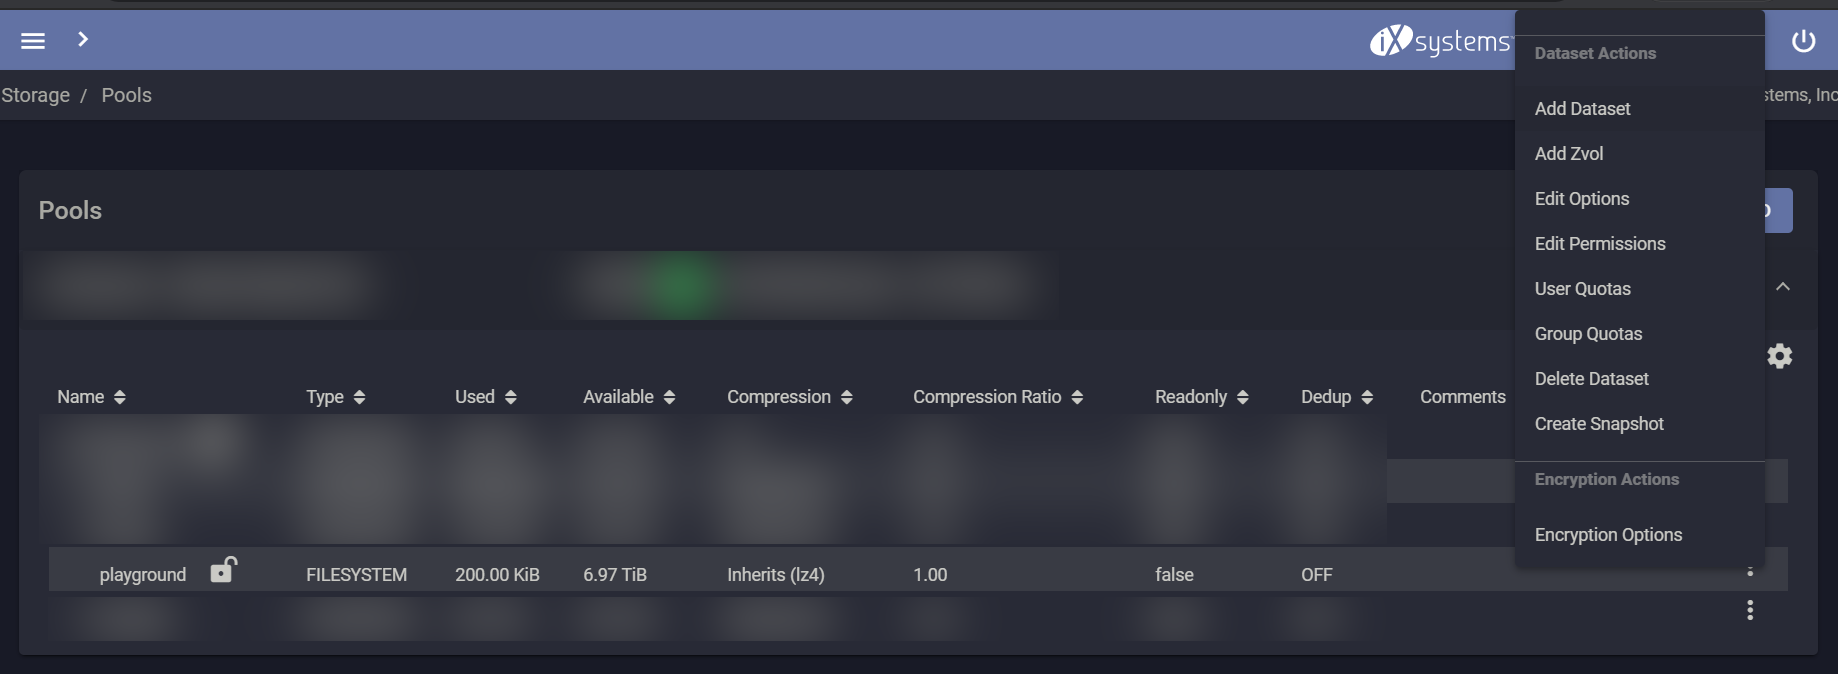The image size is (1838, 674).
Task: Click the unlocked padlock icon beside playground
Action: pos(223,570)
